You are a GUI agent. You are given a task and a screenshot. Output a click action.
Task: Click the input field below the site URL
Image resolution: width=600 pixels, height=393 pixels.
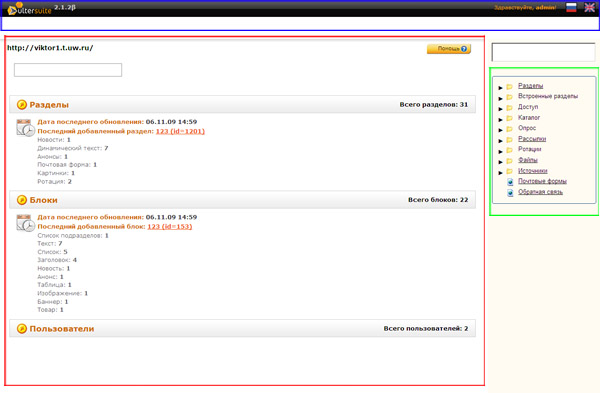click(68, 70)
